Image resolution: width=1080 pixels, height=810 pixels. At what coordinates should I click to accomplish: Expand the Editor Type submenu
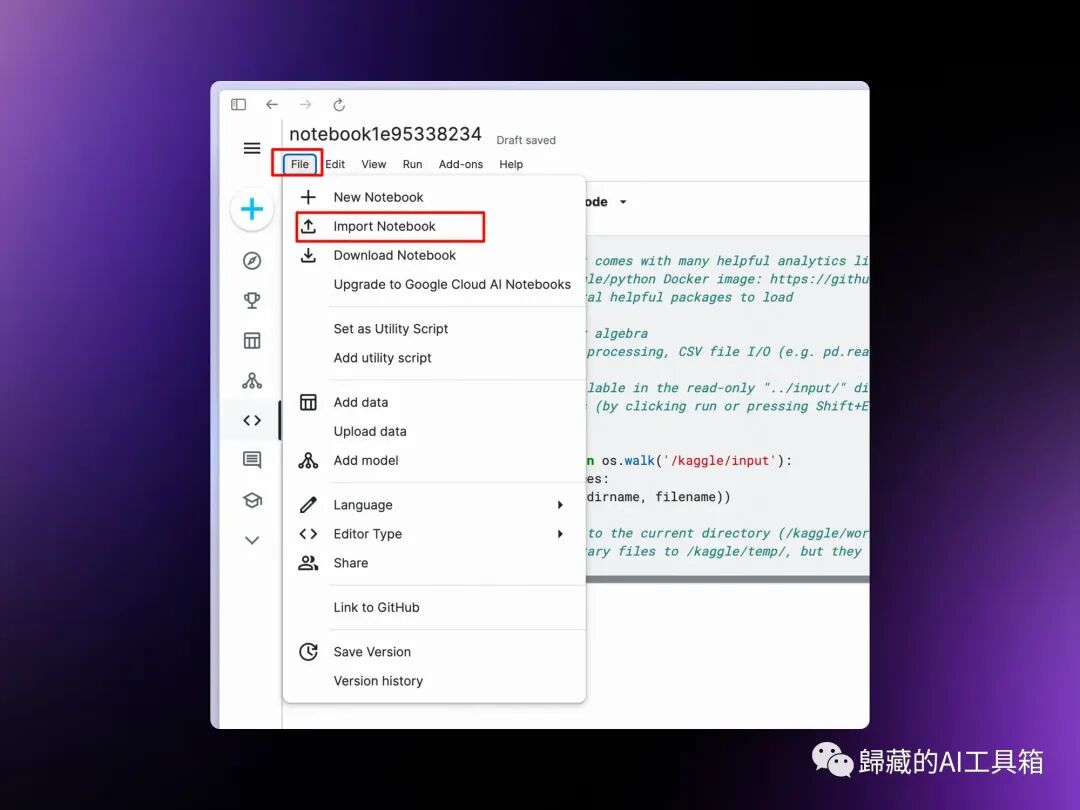click(434, 534)
